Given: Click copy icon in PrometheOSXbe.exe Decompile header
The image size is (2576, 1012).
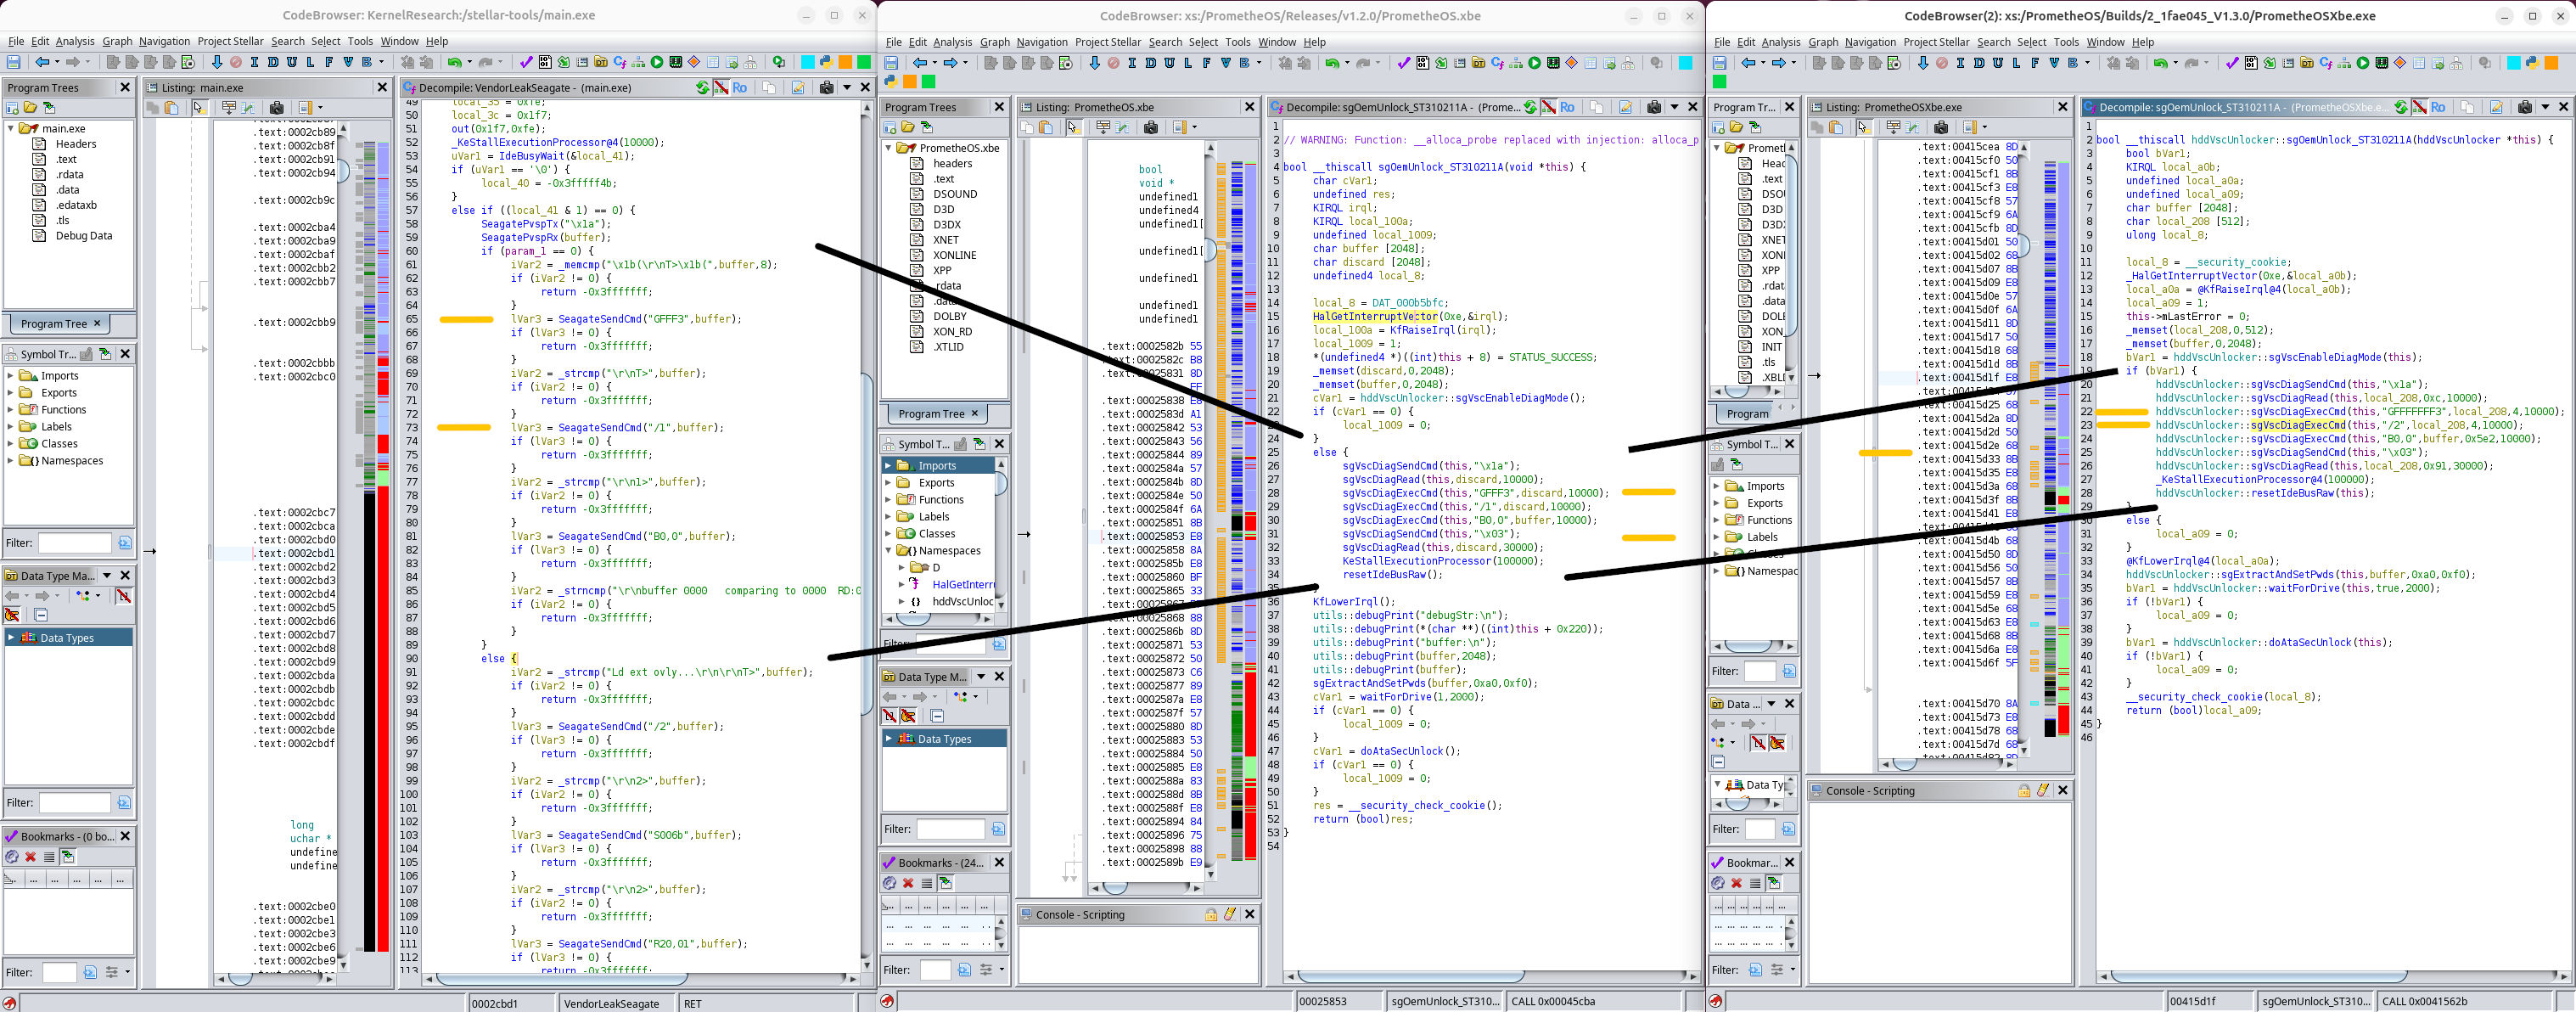Looking at the screenshot, I should (2467, 107).
